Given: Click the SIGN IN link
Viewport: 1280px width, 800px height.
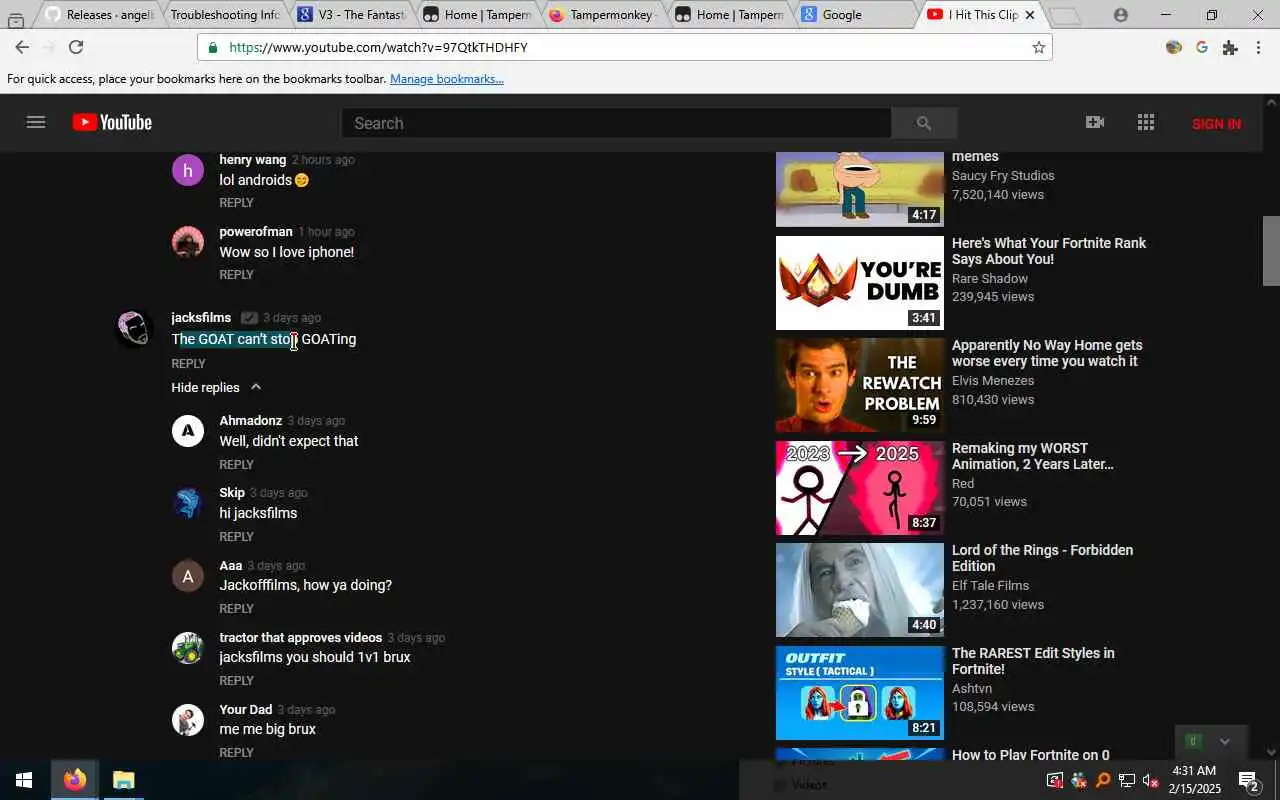Looking at the screenshot, I should click(1216, 124).
